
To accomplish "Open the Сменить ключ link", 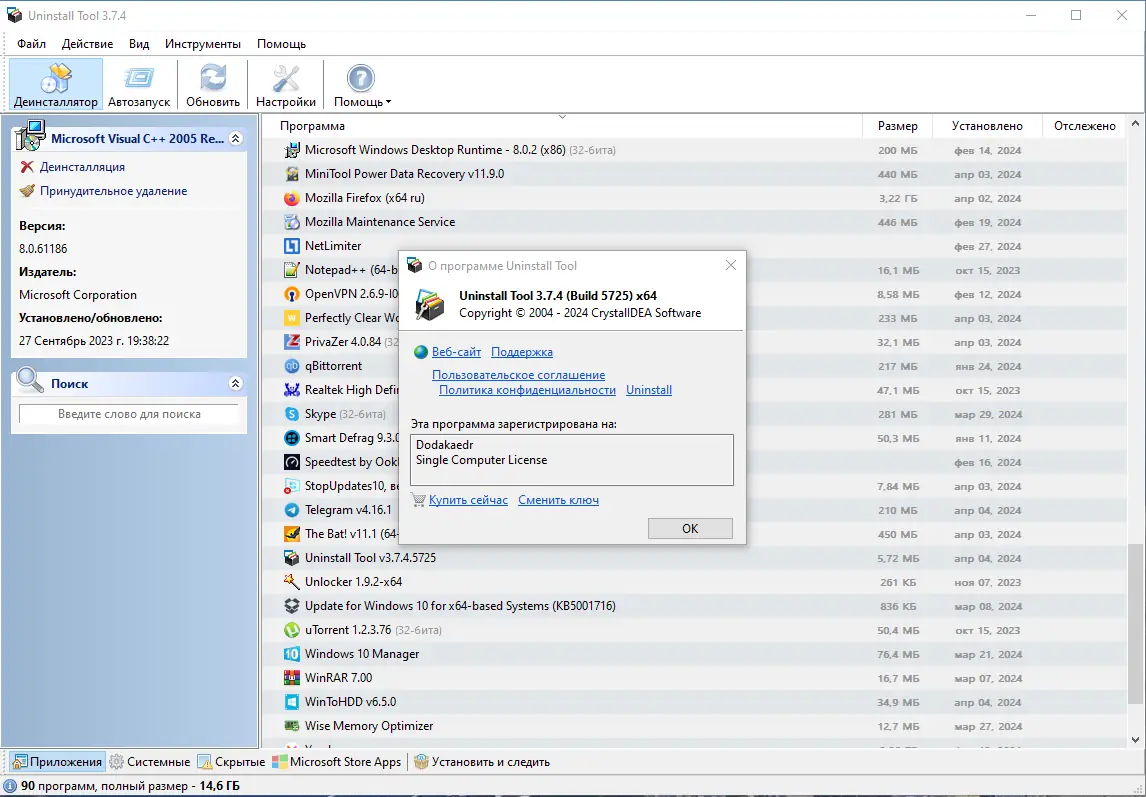I will click(558, 500).
